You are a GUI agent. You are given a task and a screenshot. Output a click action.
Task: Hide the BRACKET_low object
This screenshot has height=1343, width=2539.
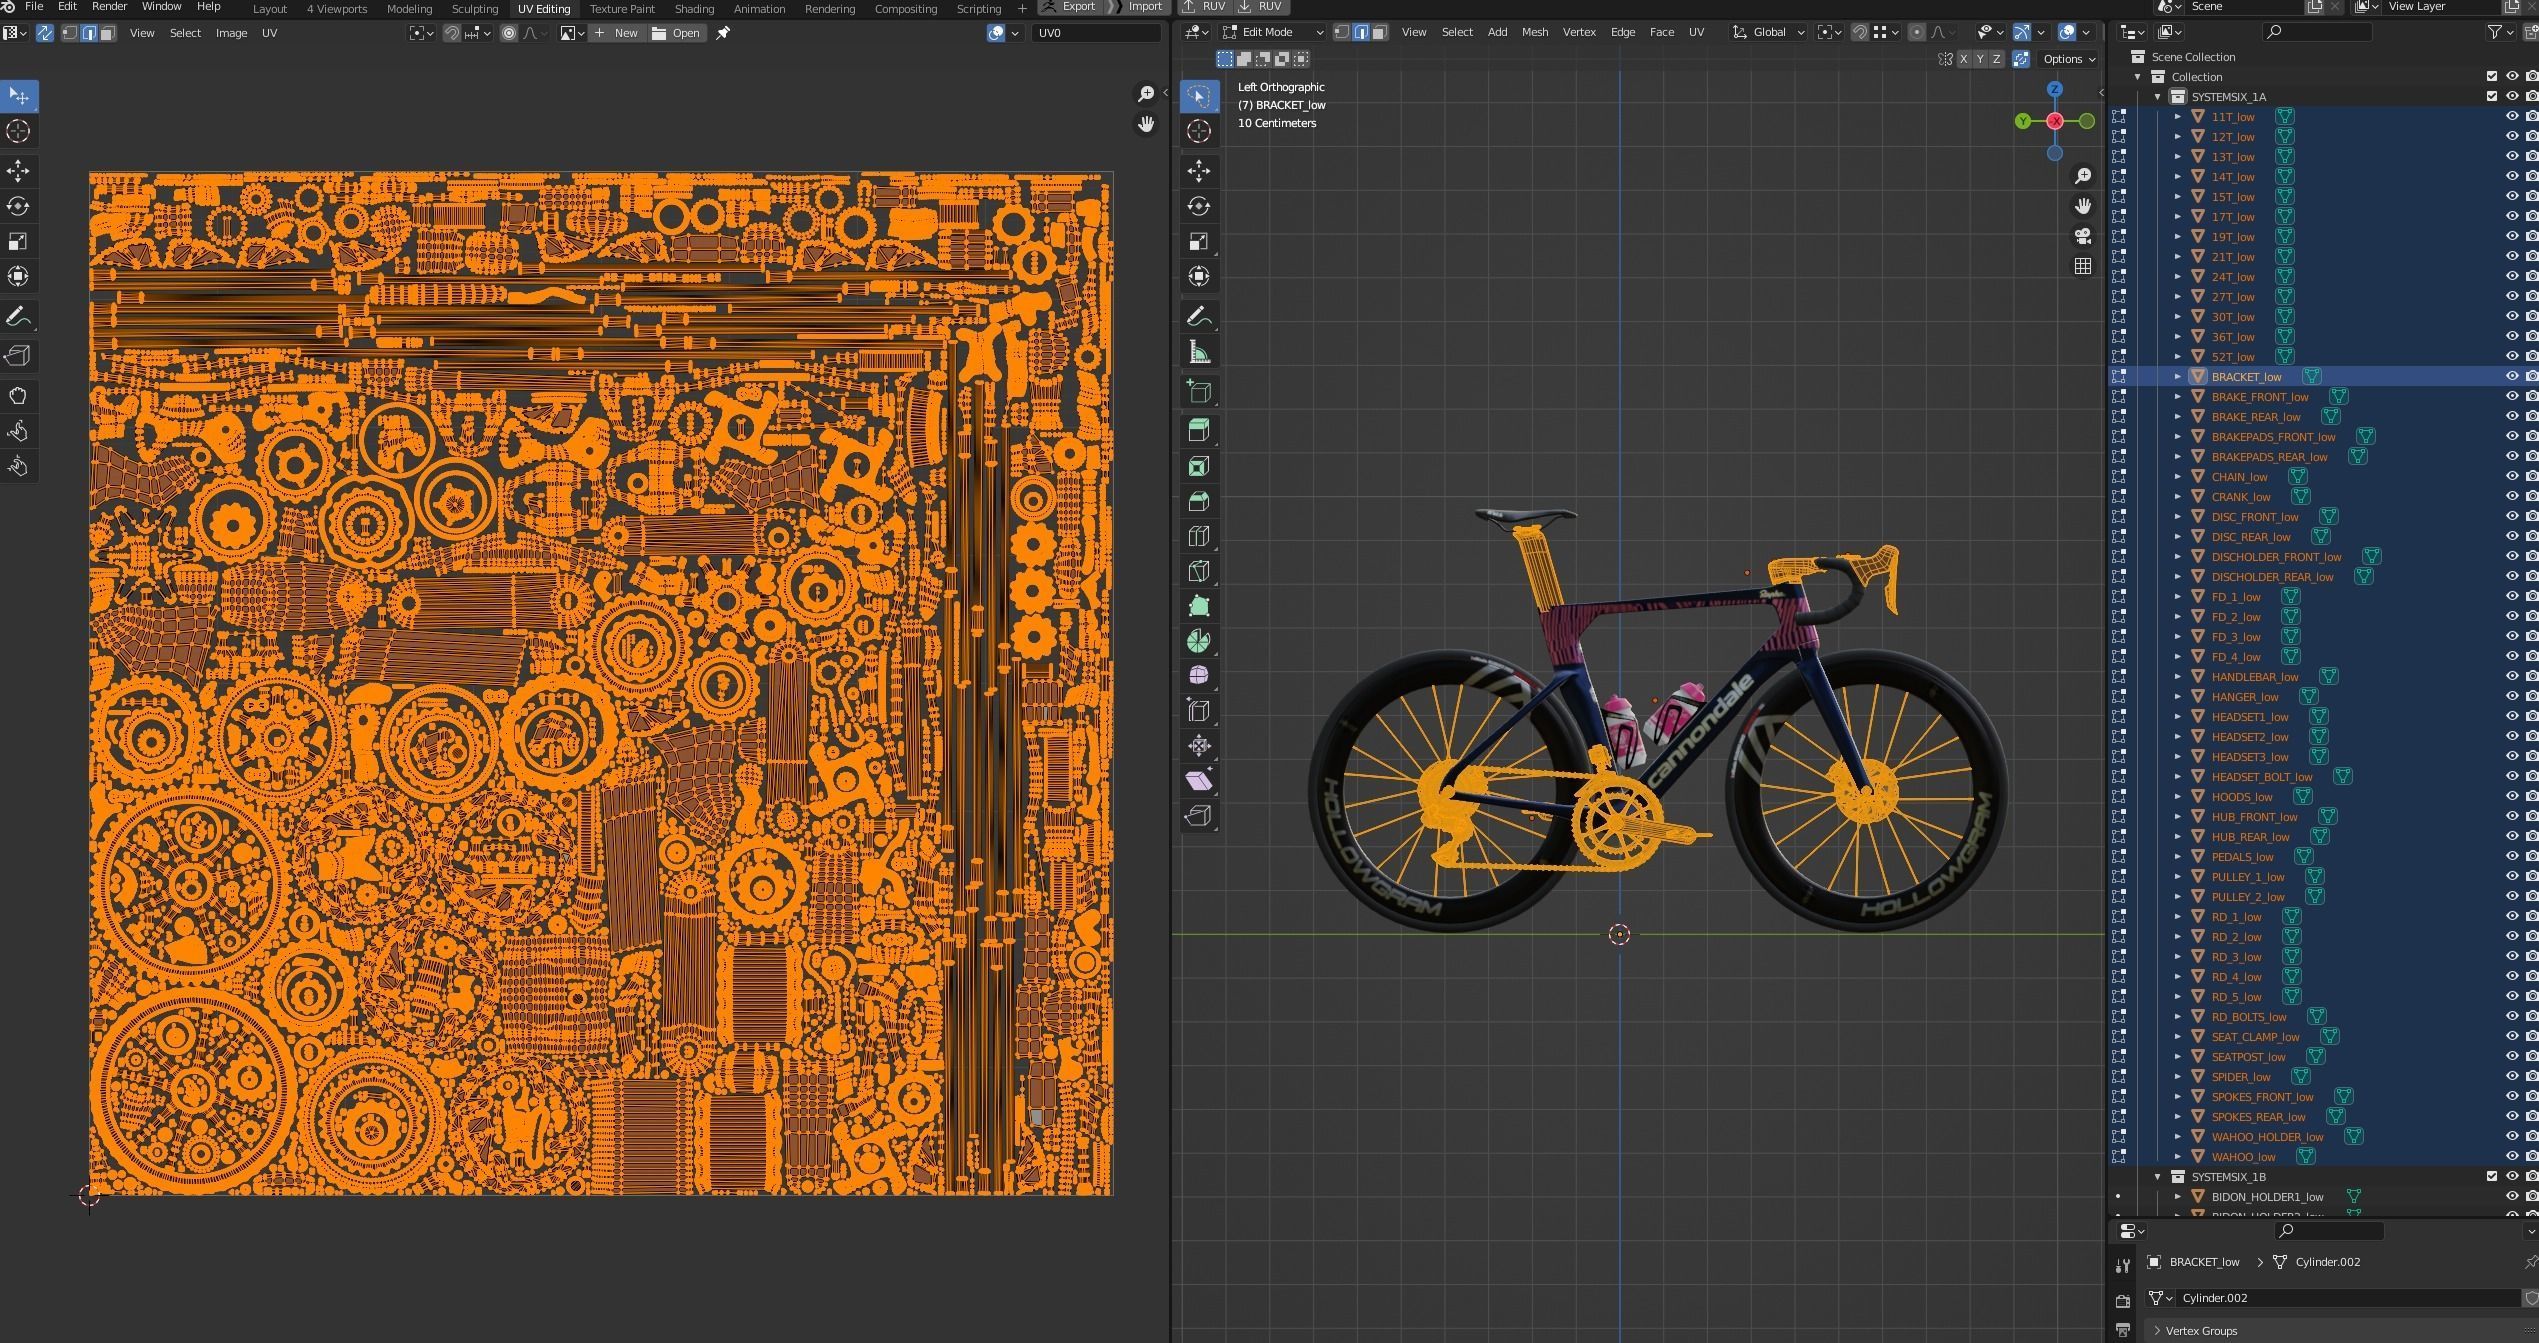point(2511,377)
